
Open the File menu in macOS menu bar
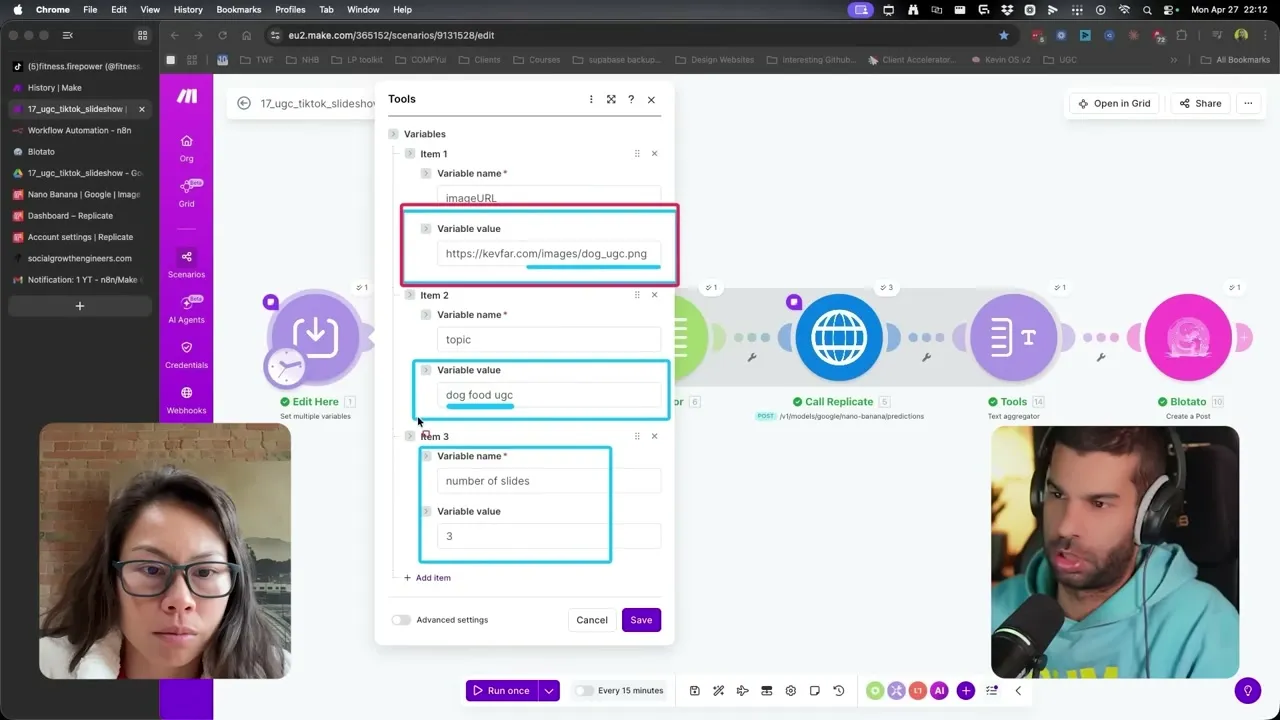coord(90,9)
